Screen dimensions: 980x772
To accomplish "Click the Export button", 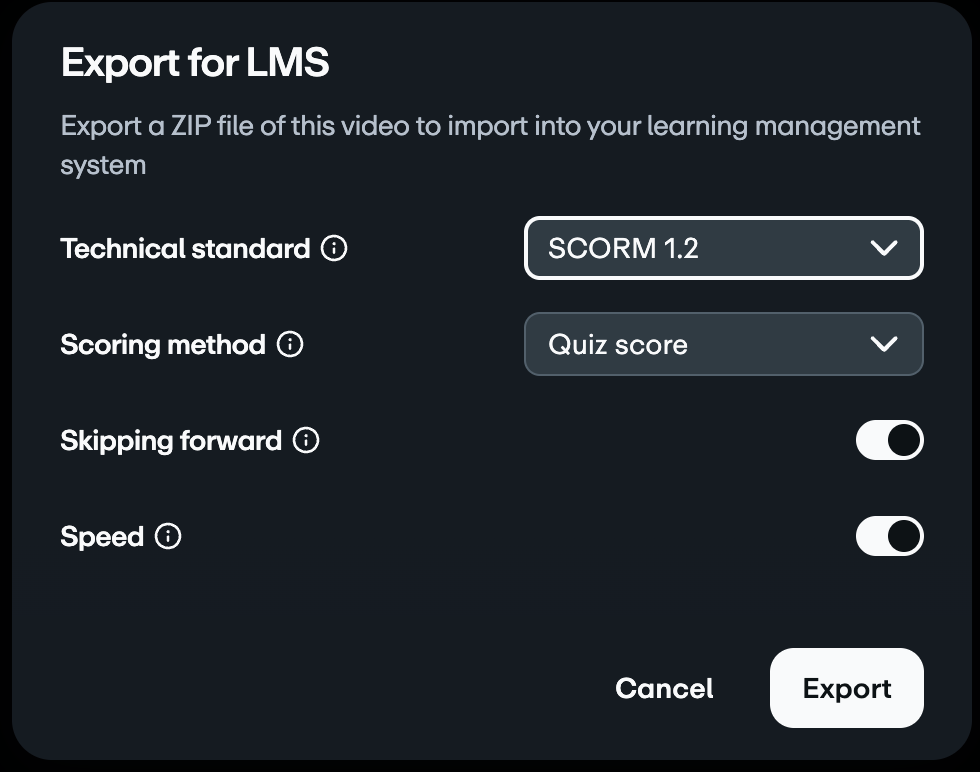I will [847, 688].
